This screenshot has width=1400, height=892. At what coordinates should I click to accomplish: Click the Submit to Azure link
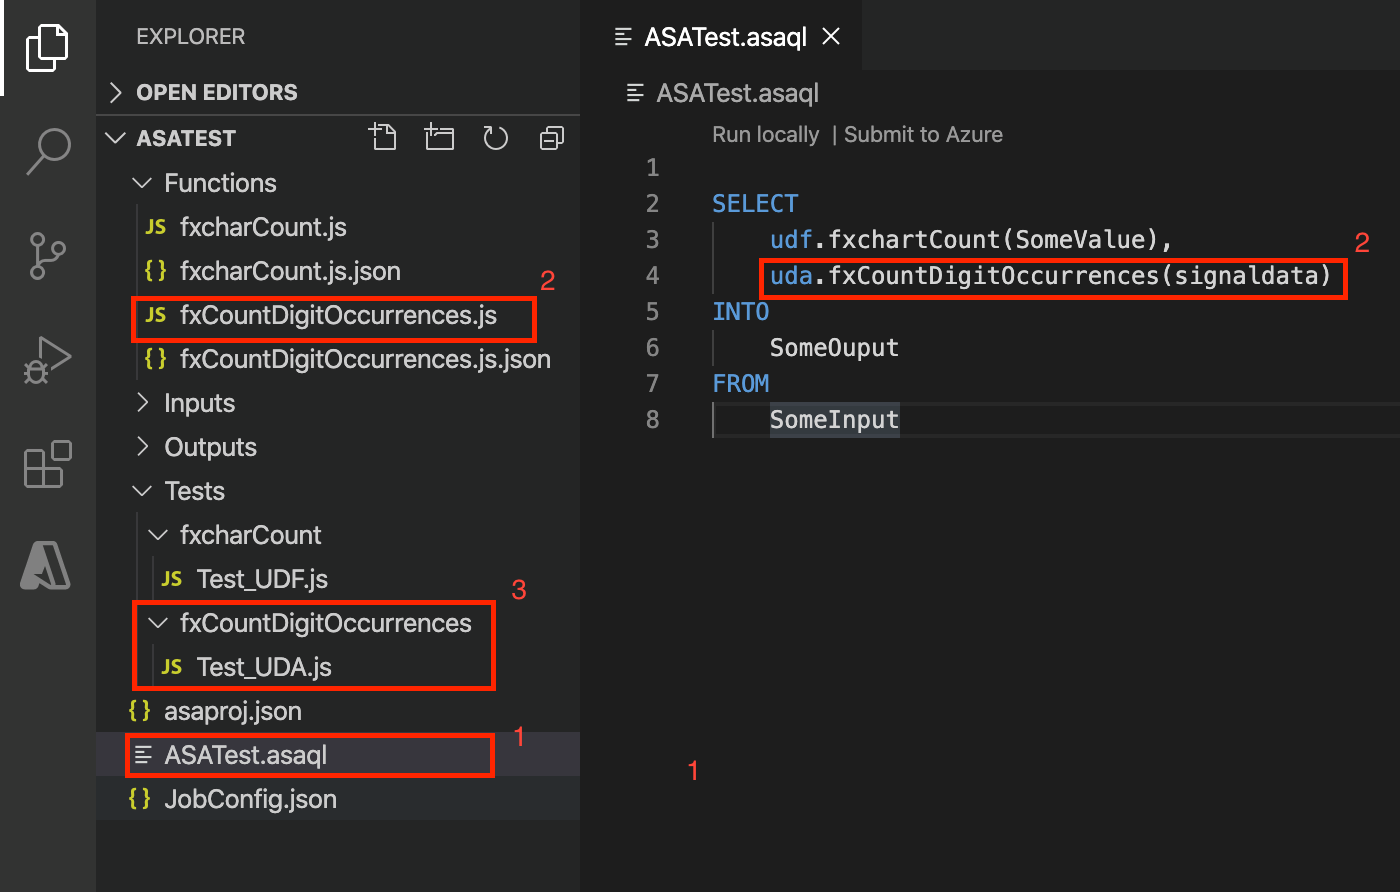click(x=923, y=135)
